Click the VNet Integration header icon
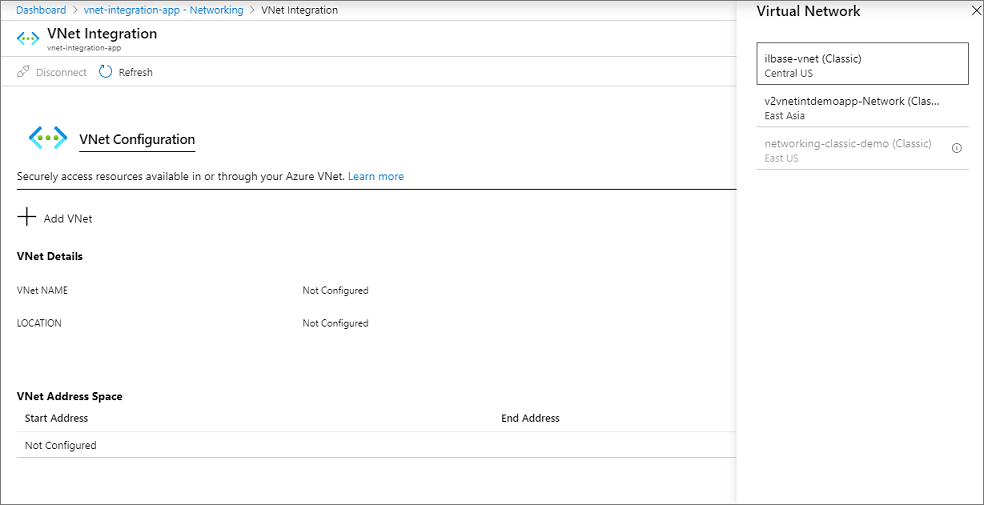Screen dimensions: 984x505 [x=28, y=38]
